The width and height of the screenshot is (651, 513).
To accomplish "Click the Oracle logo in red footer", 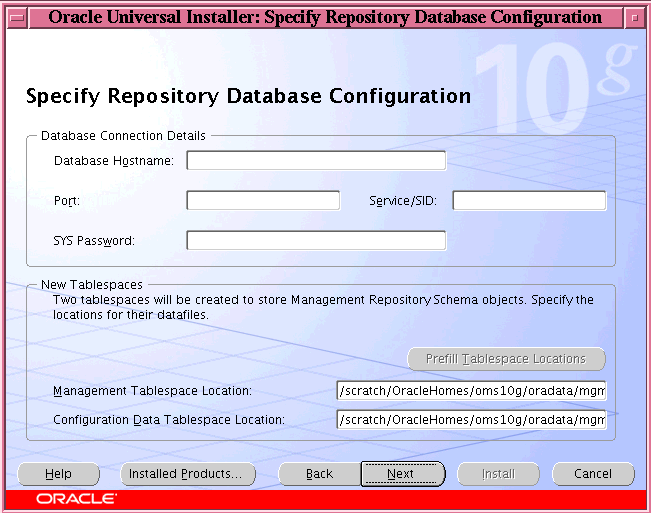I will coord(76,498).
